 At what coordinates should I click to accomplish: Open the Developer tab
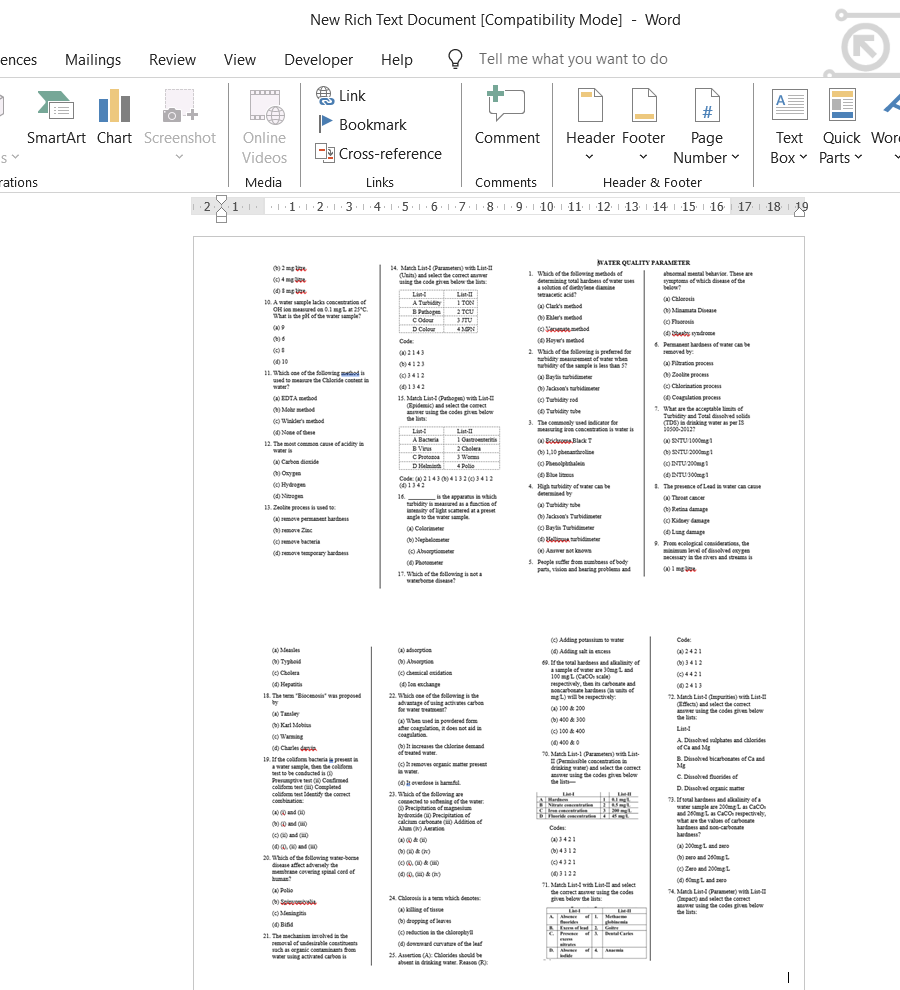[x=318, y=59]
